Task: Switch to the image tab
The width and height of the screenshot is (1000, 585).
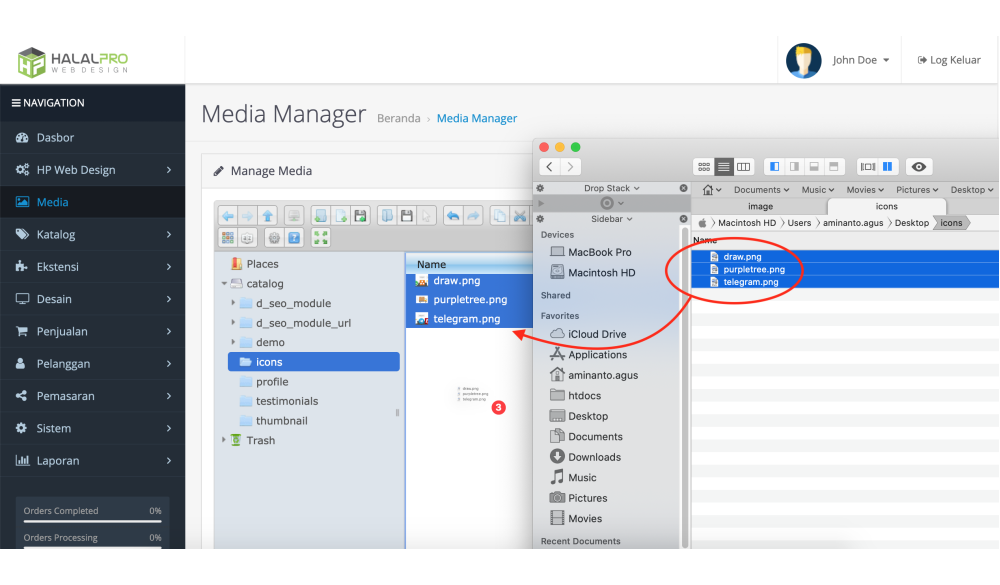Action: pyautogui.click(x=760, y=207)
